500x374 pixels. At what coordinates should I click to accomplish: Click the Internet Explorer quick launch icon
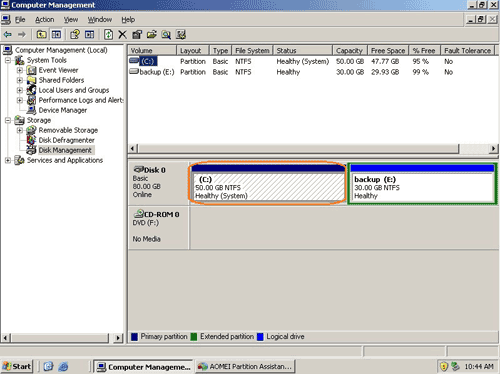(x=63, y=367)
